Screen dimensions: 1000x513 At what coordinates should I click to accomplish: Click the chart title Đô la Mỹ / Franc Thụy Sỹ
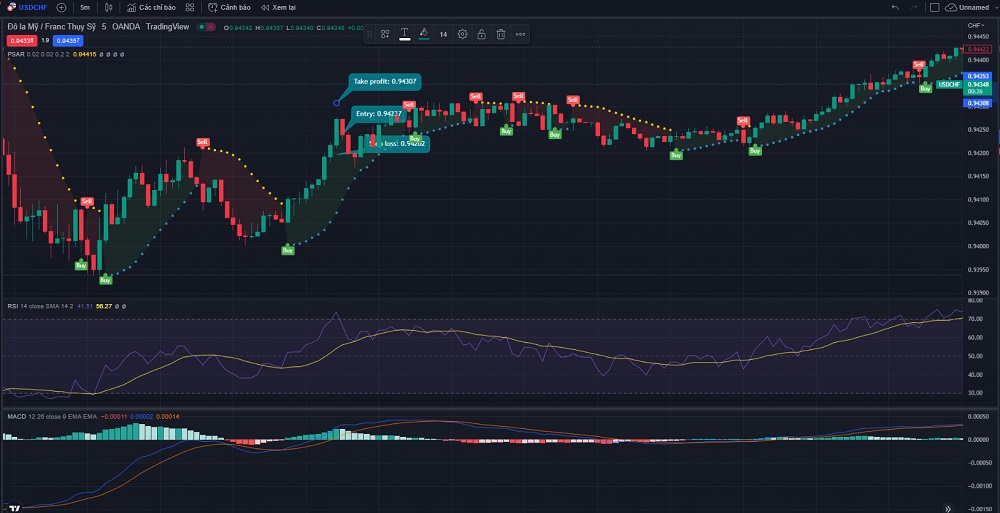53,27
